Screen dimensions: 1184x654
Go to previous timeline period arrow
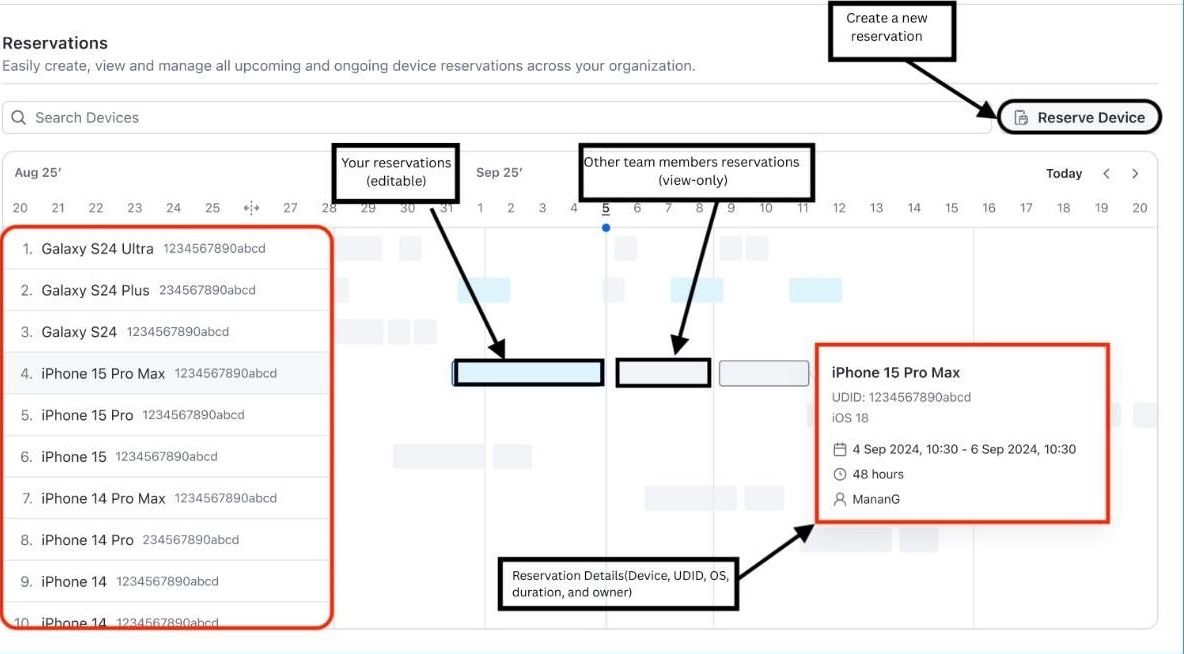coord(1106,174)
